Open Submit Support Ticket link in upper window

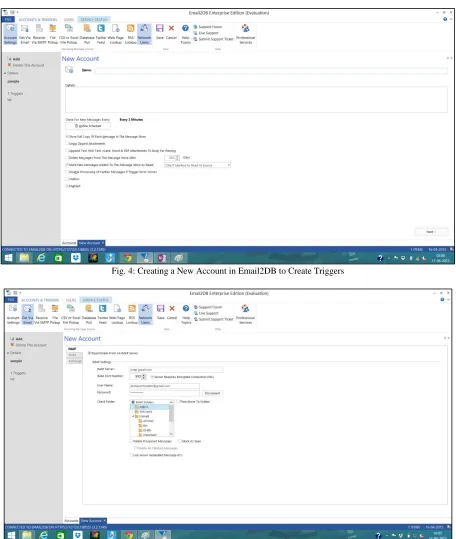click(213, 39)
